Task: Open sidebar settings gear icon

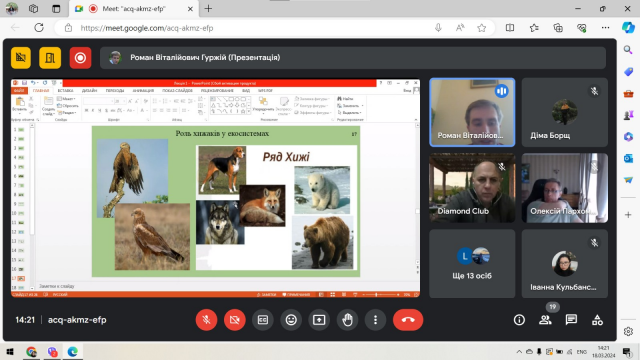Action: [x=628, y=331]
